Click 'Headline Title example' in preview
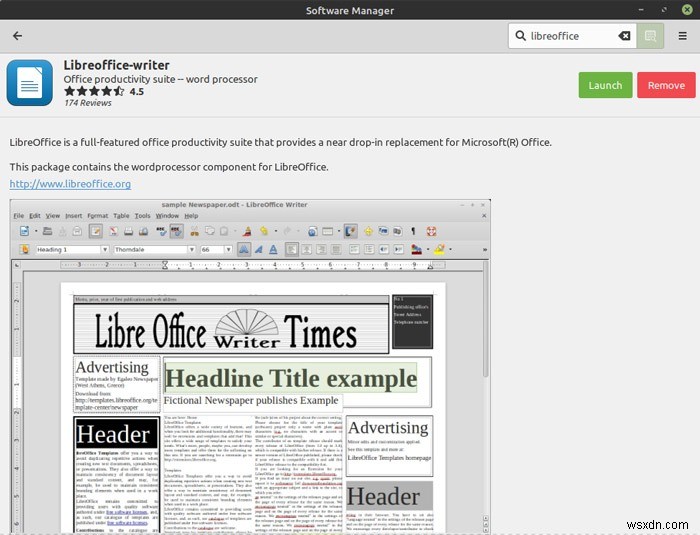700x535 pixels. point(291,379)
